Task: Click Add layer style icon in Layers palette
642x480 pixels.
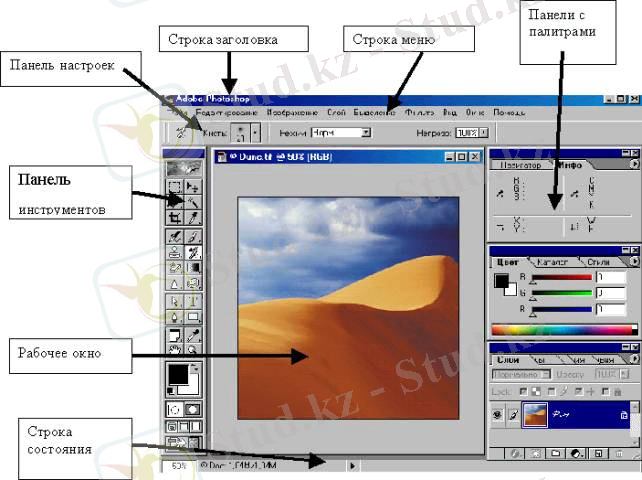Action: [515, 453]
